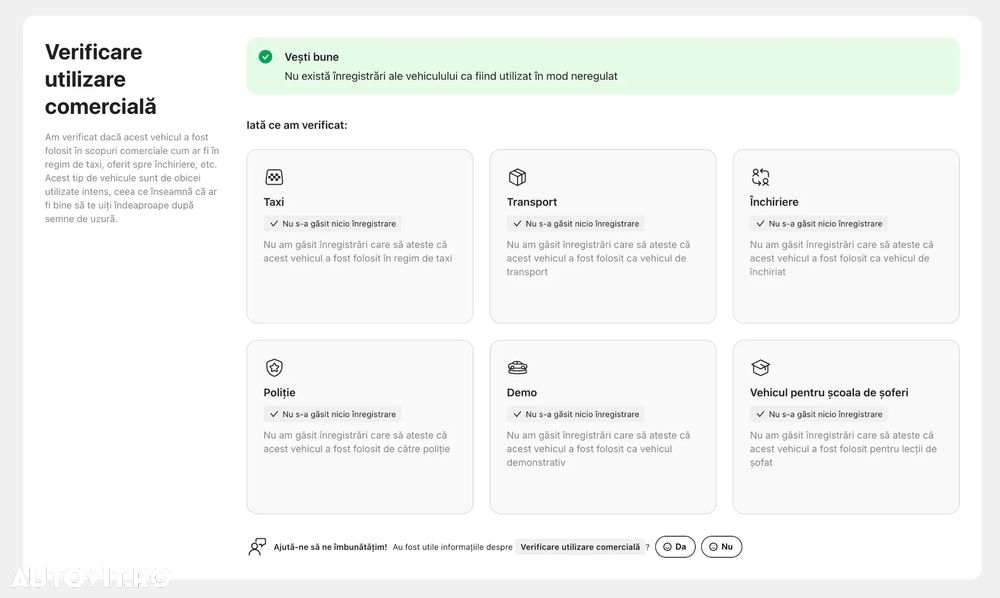Click the Poliție no-records status badge
This screenshot has height=598, width=1000.
point(332,414)
